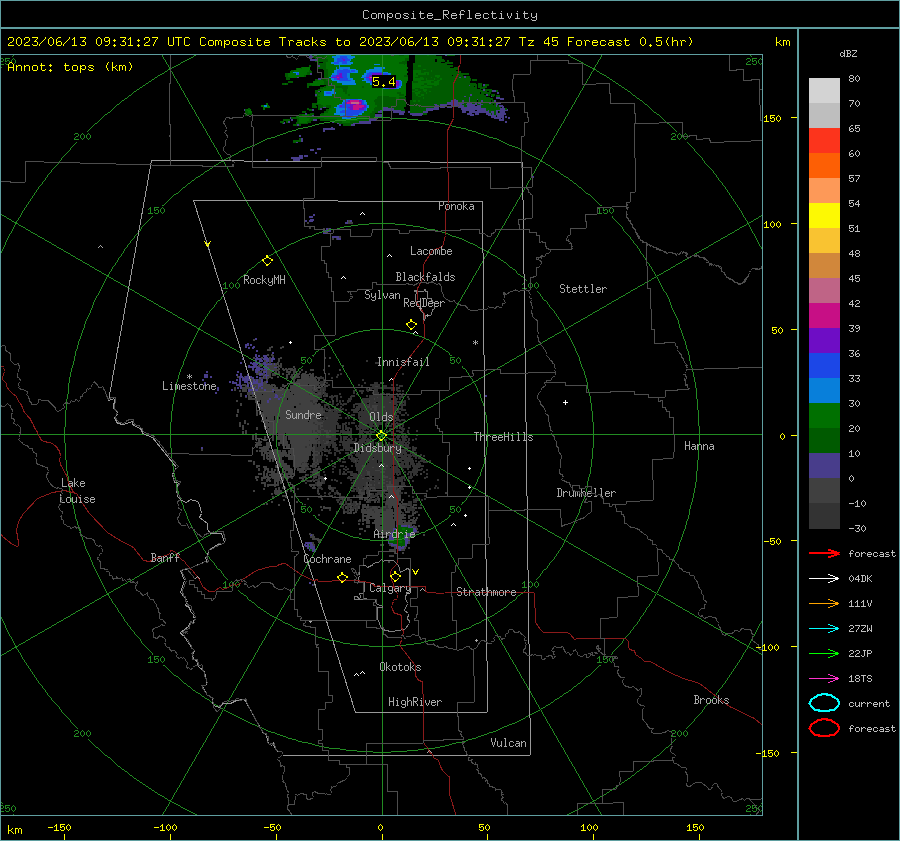The image size is (900, 841).
Task: Click the Lake Louise label
Action: pyautogui.click(x=78, y=491)
